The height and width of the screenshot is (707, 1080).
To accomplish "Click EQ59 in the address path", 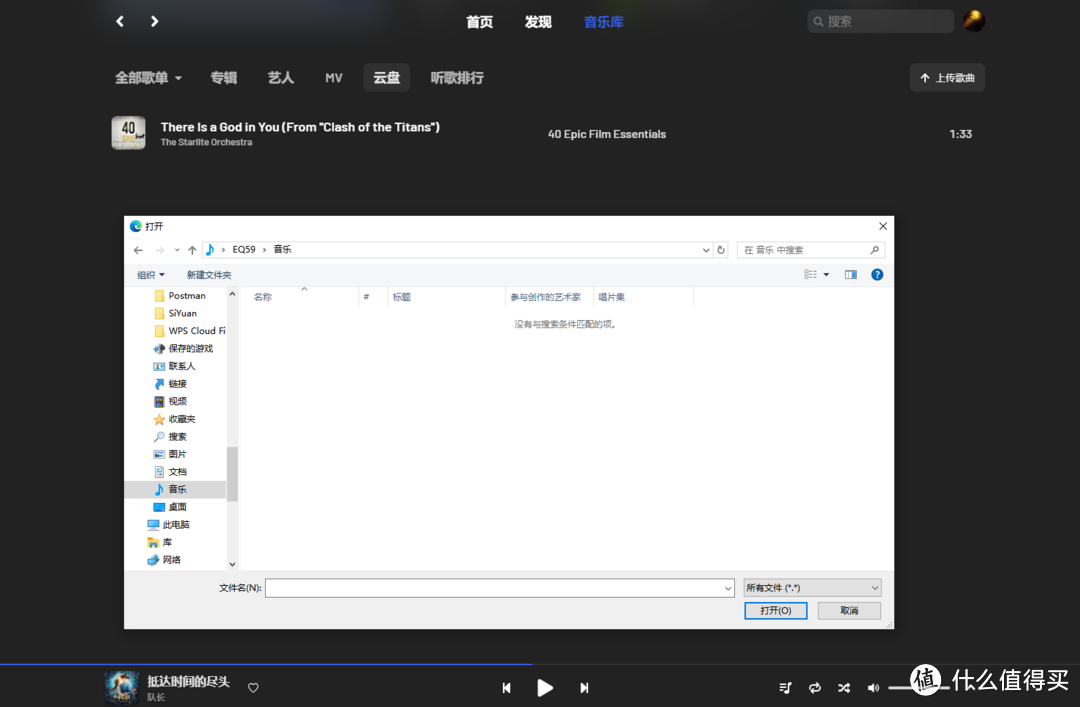I will (x=244, y=249).
